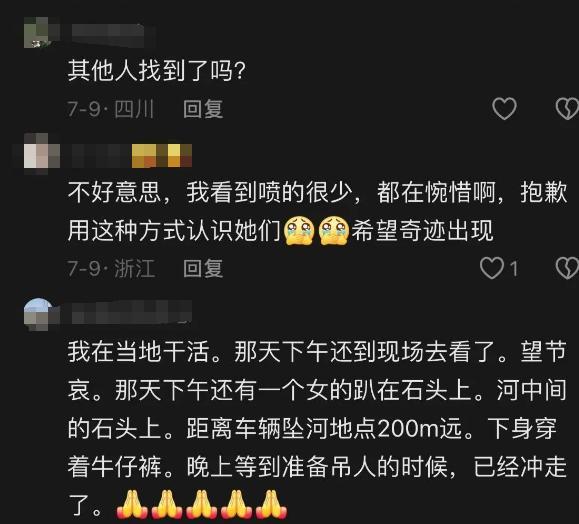Tap the like count "1"
Viewport: 579px width, 524px height.
[x=514, y=268]
